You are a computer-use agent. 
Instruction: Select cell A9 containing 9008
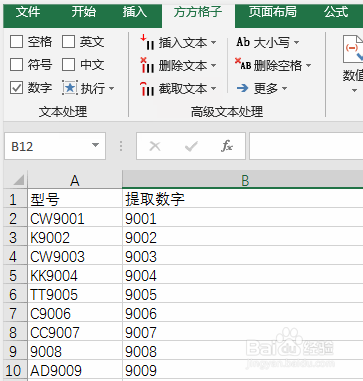75,351
